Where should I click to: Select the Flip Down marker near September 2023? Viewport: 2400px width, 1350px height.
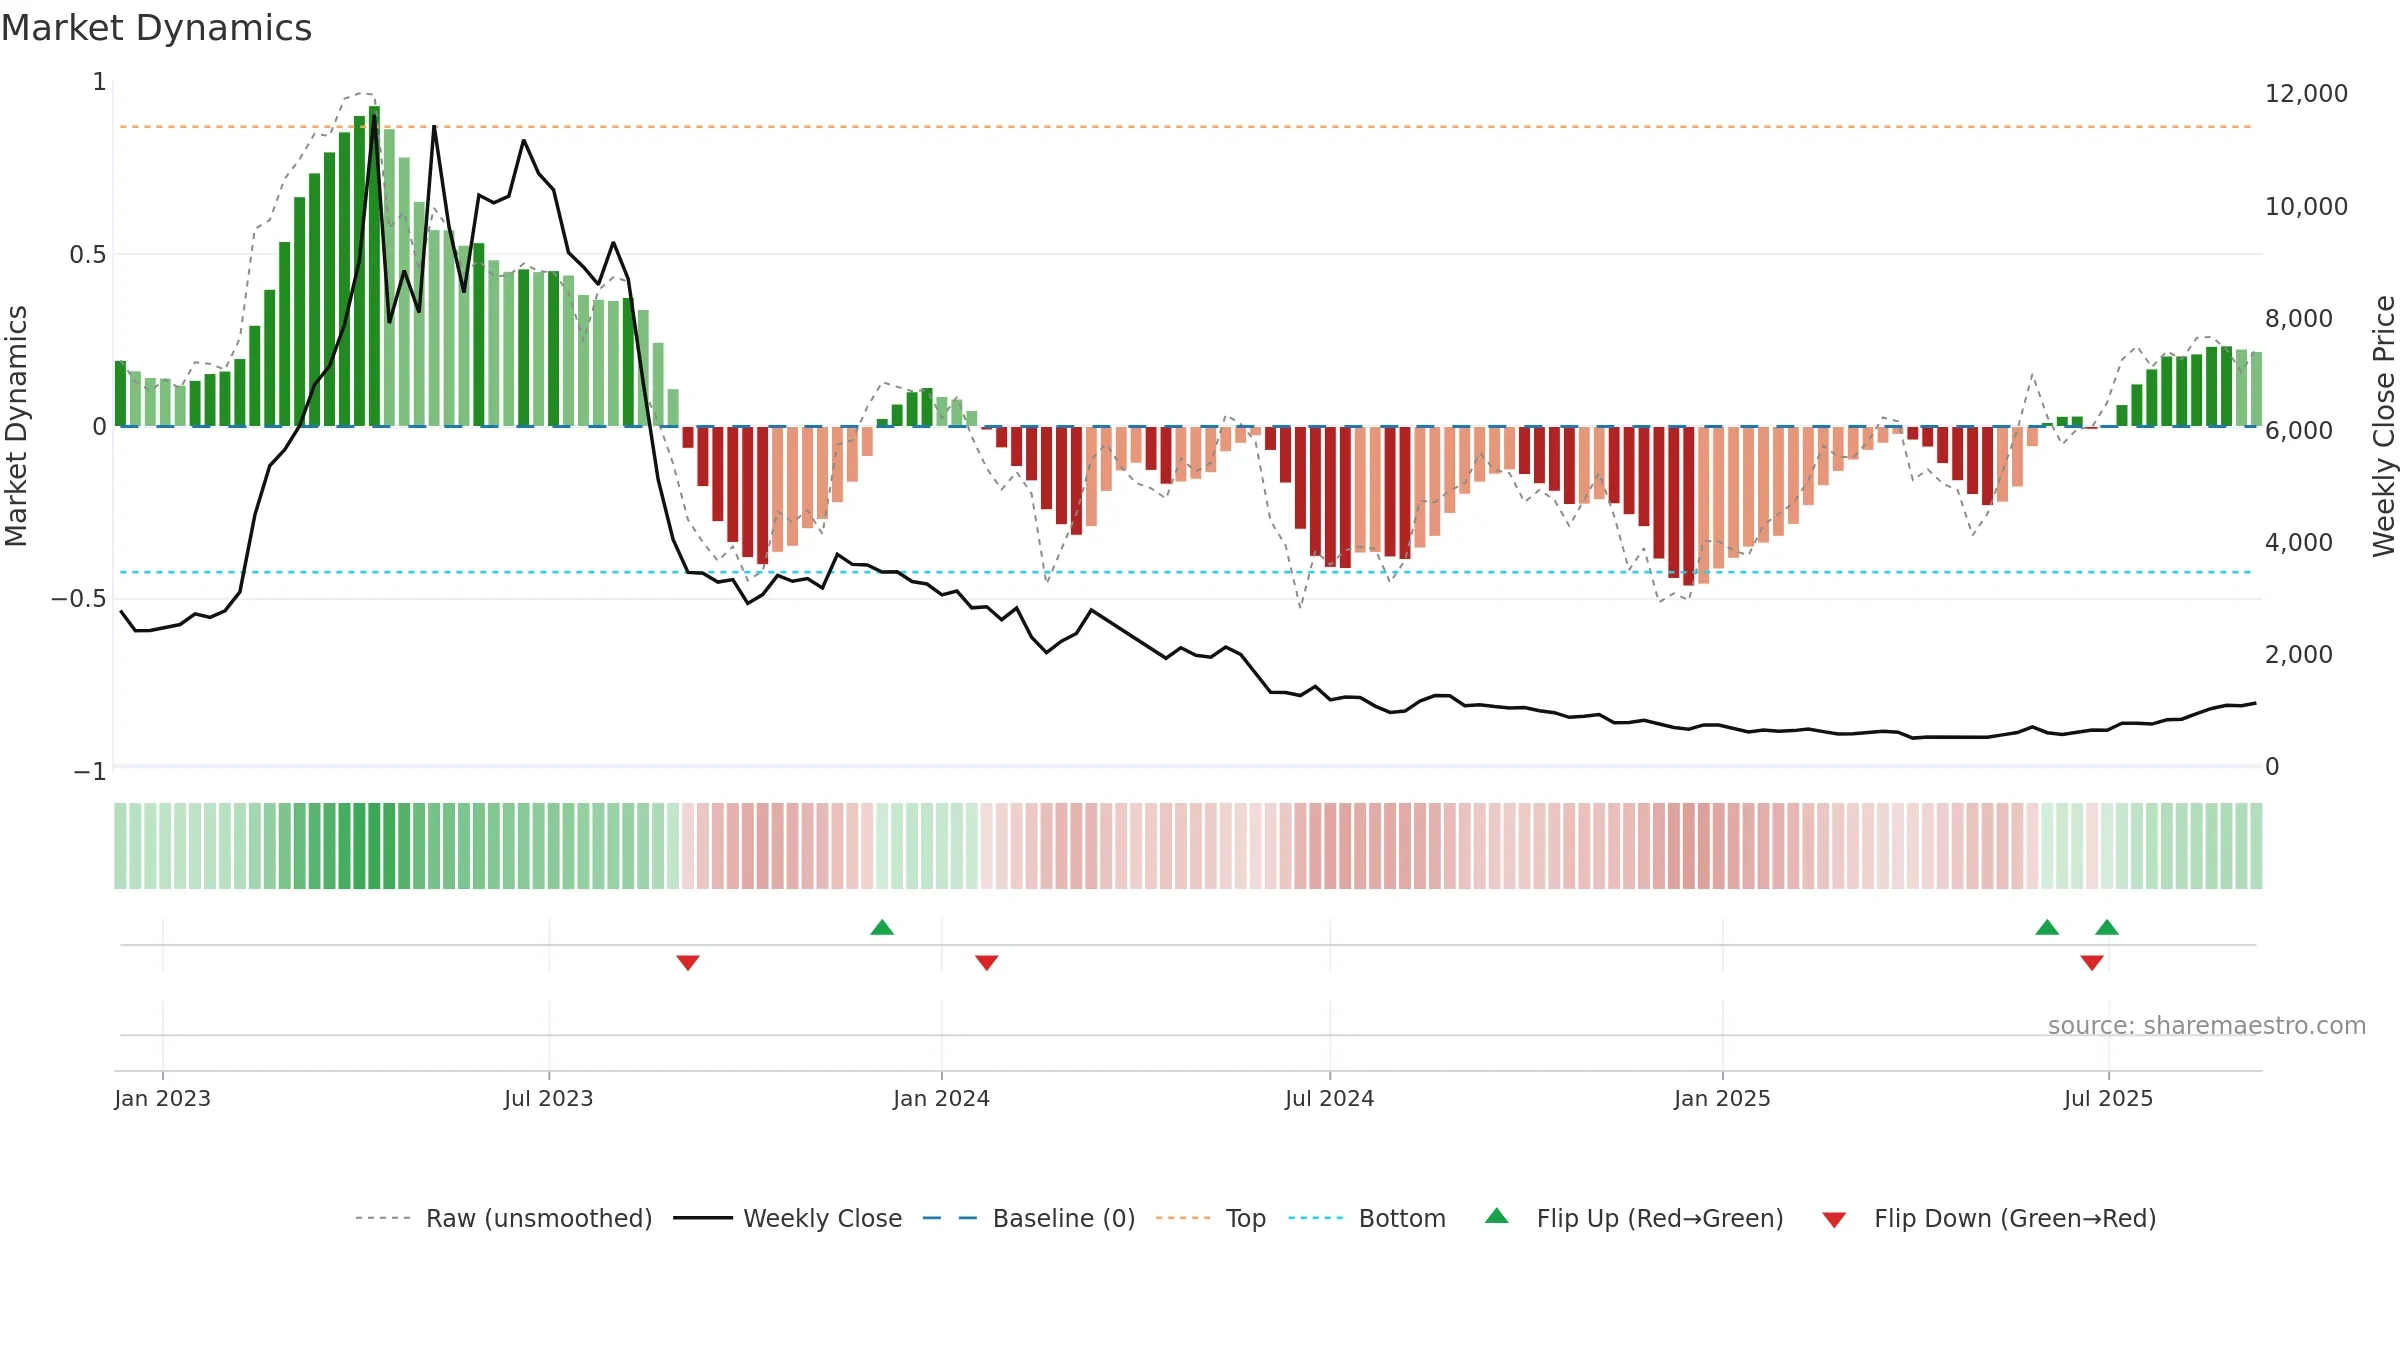coord(688,962)
